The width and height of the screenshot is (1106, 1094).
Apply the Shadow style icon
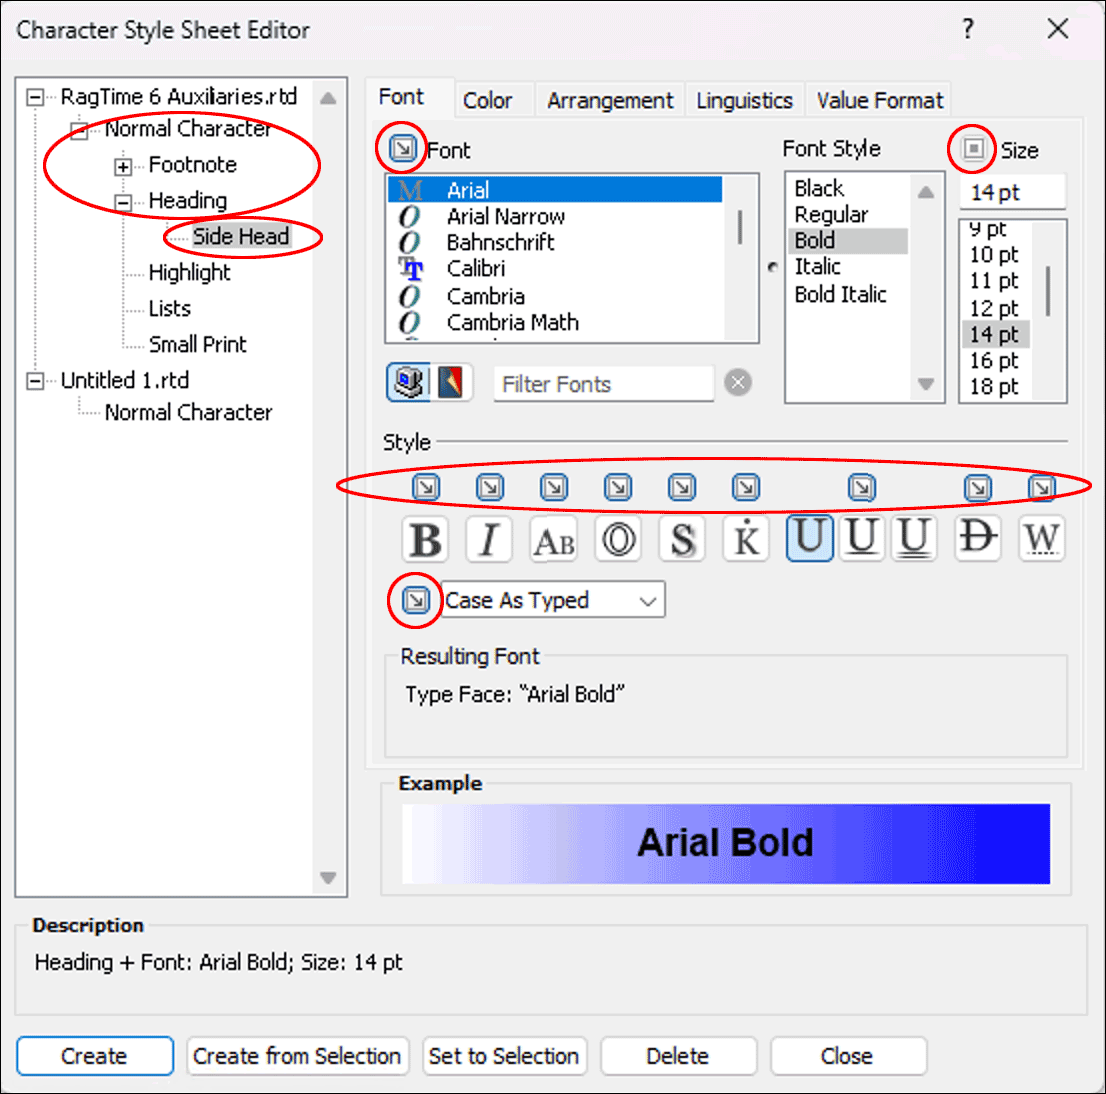(682, 540)
